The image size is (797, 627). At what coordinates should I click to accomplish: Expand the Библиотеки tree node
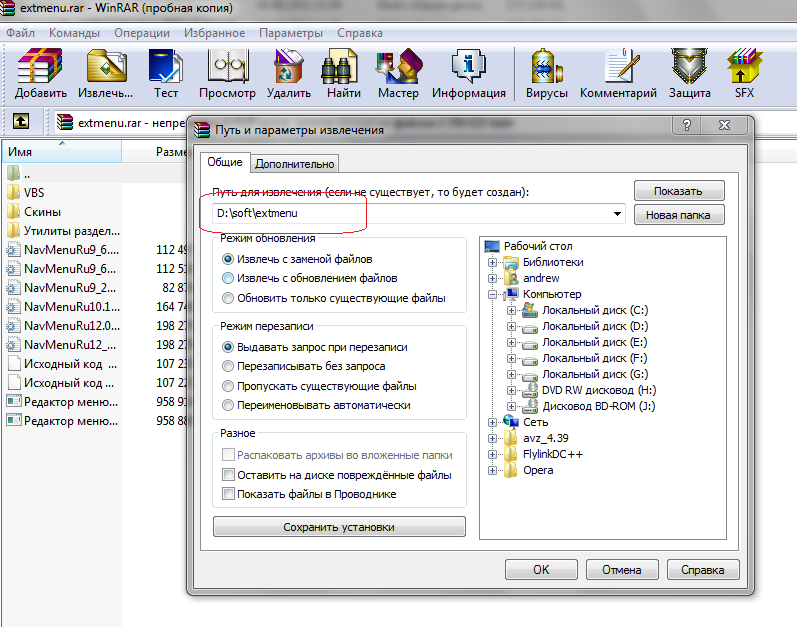click(492, 263)
